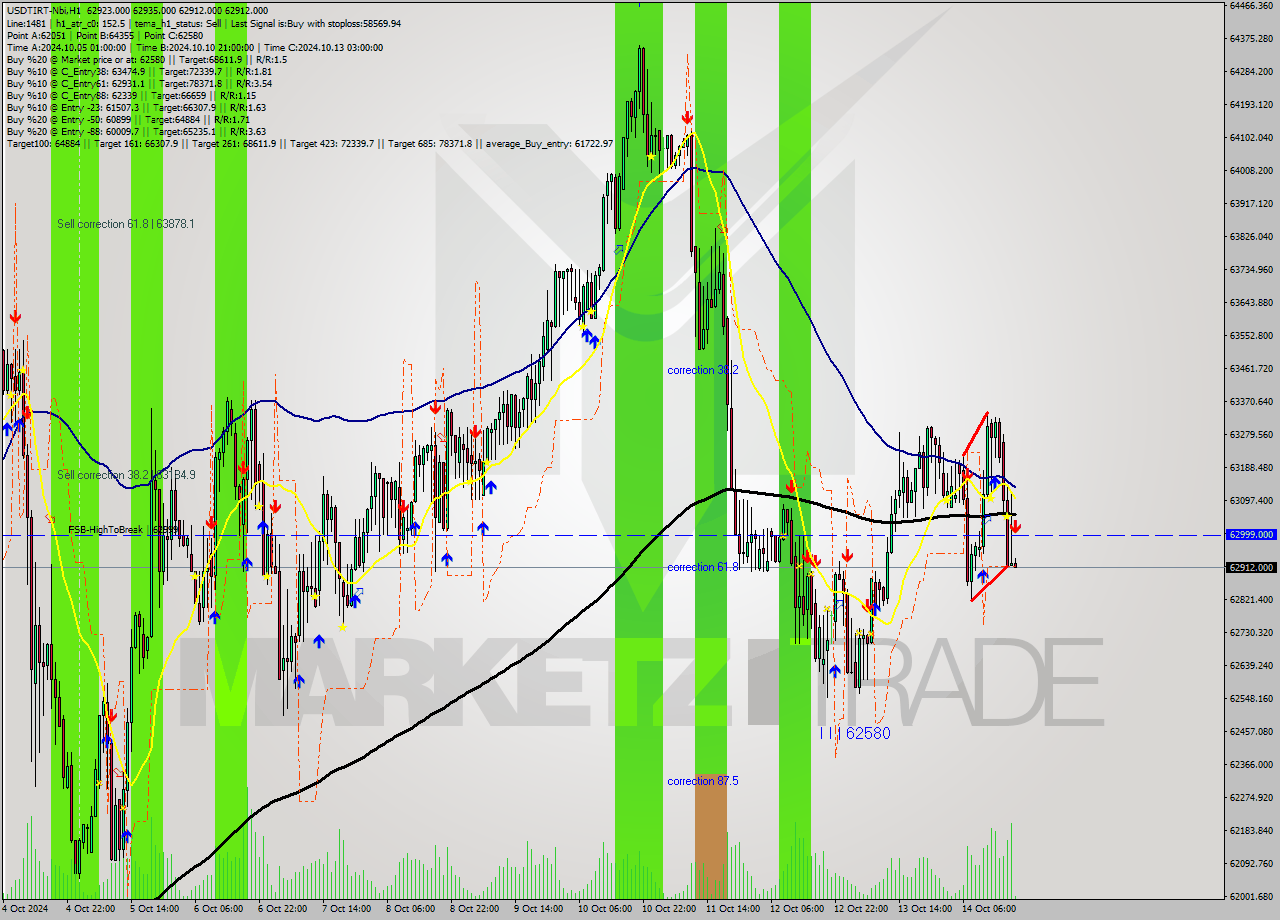This screenshot has width=1280, height=920.
Task: Click the 'Line:1481' indicator status line
Action: click(204, 23)
